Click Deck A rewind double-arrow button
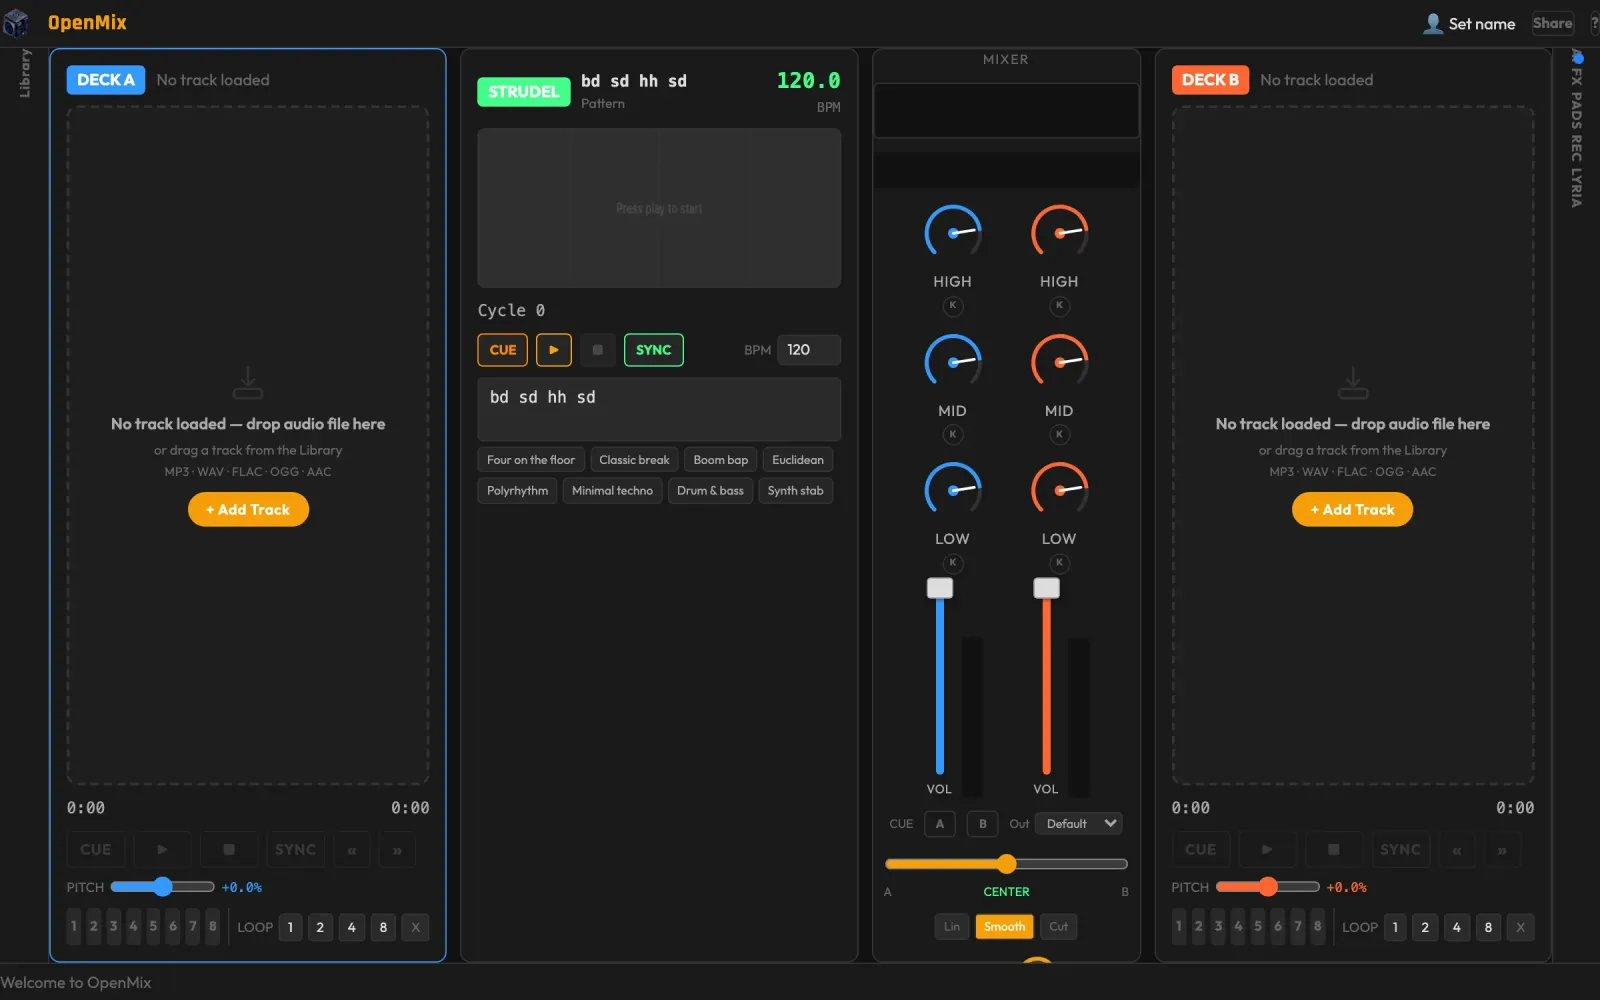 (352, 850)
